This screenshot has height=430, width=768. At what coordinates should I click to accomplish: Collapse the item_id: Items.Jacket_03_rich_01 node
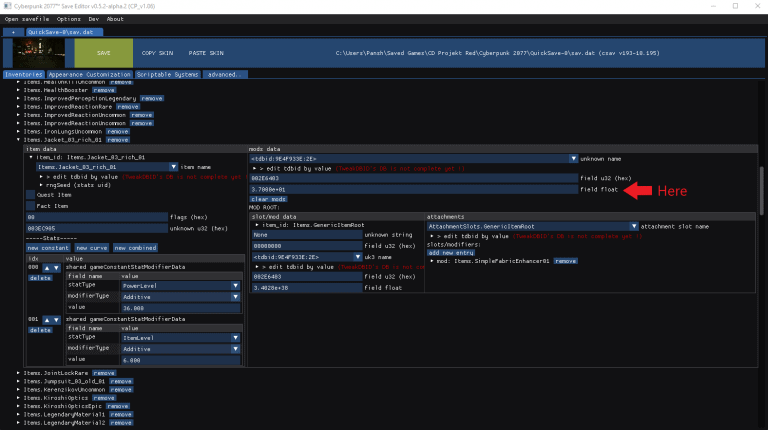click(x=31, y=157)
